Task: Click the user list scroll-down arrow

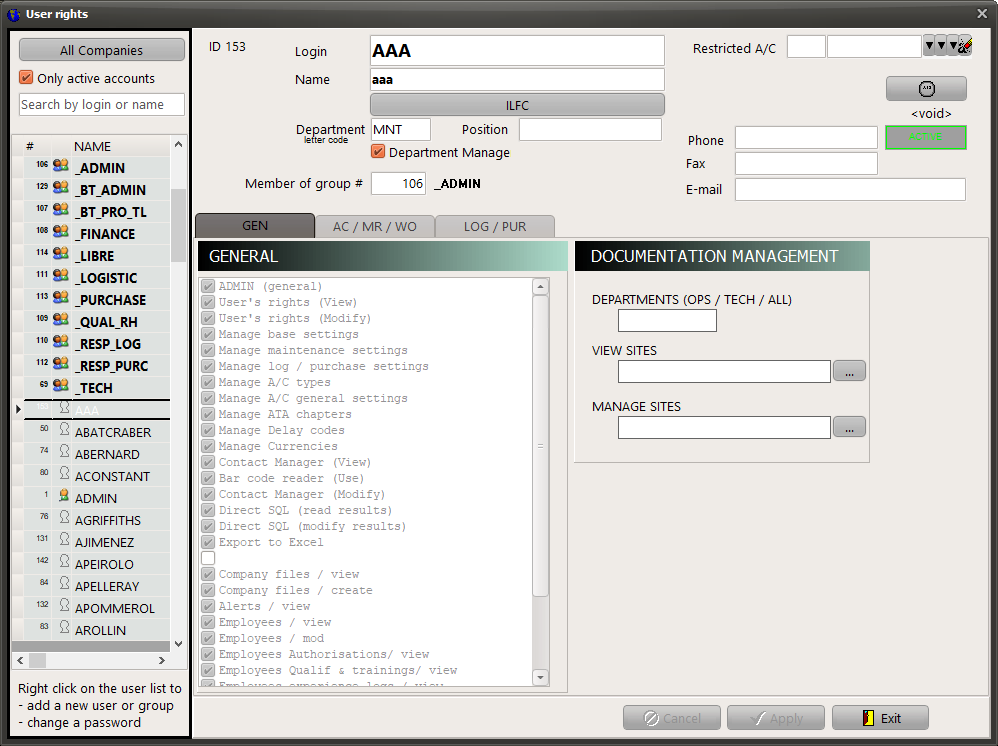Action: 179,644
